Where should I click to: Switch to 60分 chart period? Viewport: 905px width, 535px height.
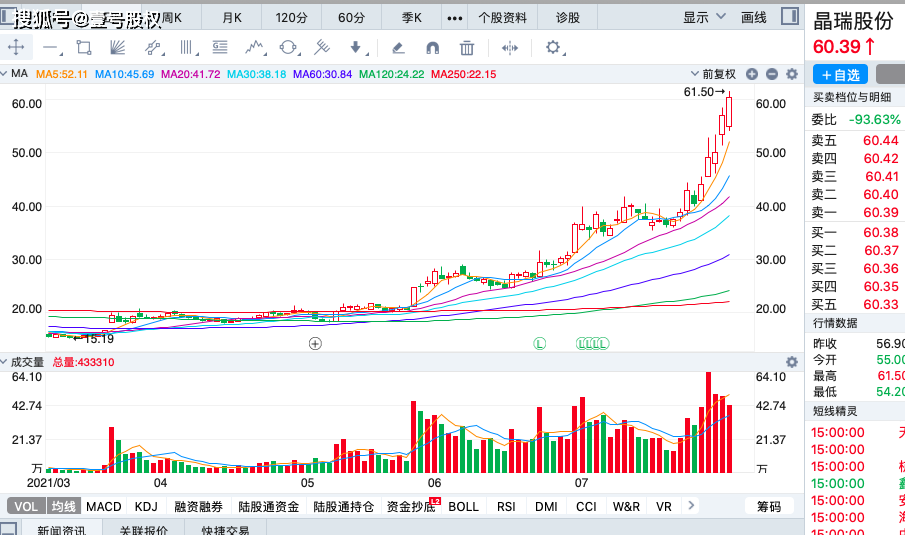tap(351, 17)
